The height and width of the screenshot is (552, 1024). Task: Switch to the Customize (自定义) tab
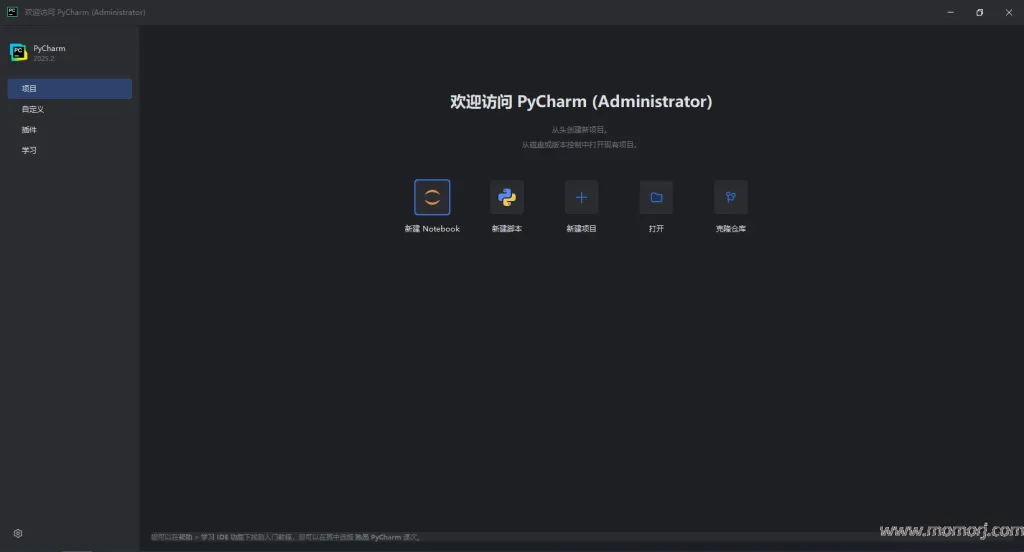(69, 109)
